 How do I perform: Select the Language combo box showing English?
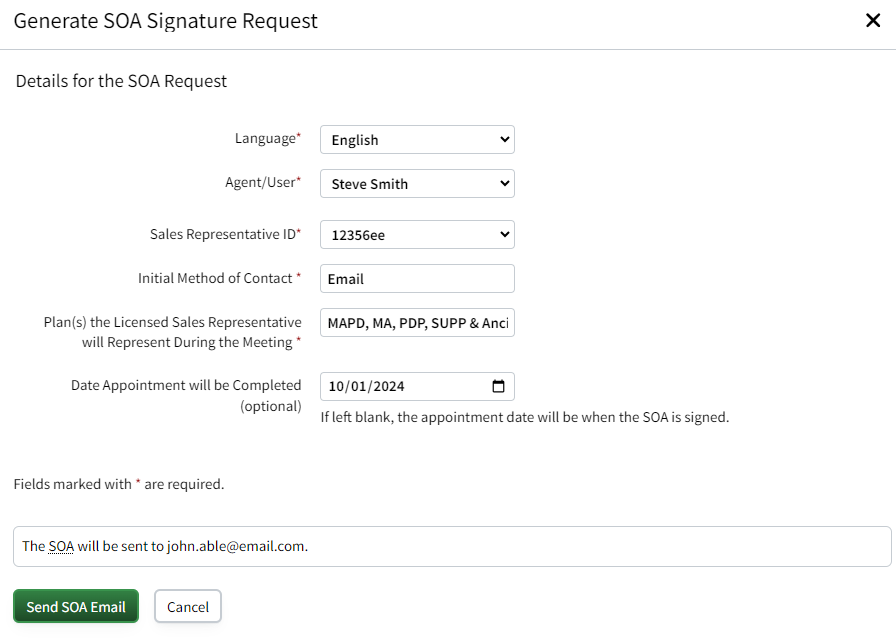click(x=417, y=139)
